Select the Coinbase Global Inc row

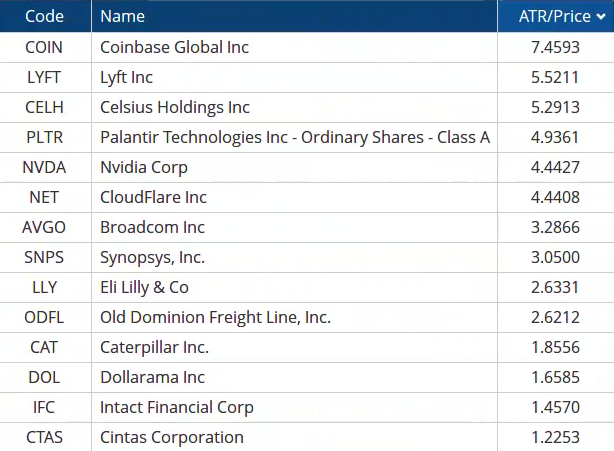(x=175, y=47)
